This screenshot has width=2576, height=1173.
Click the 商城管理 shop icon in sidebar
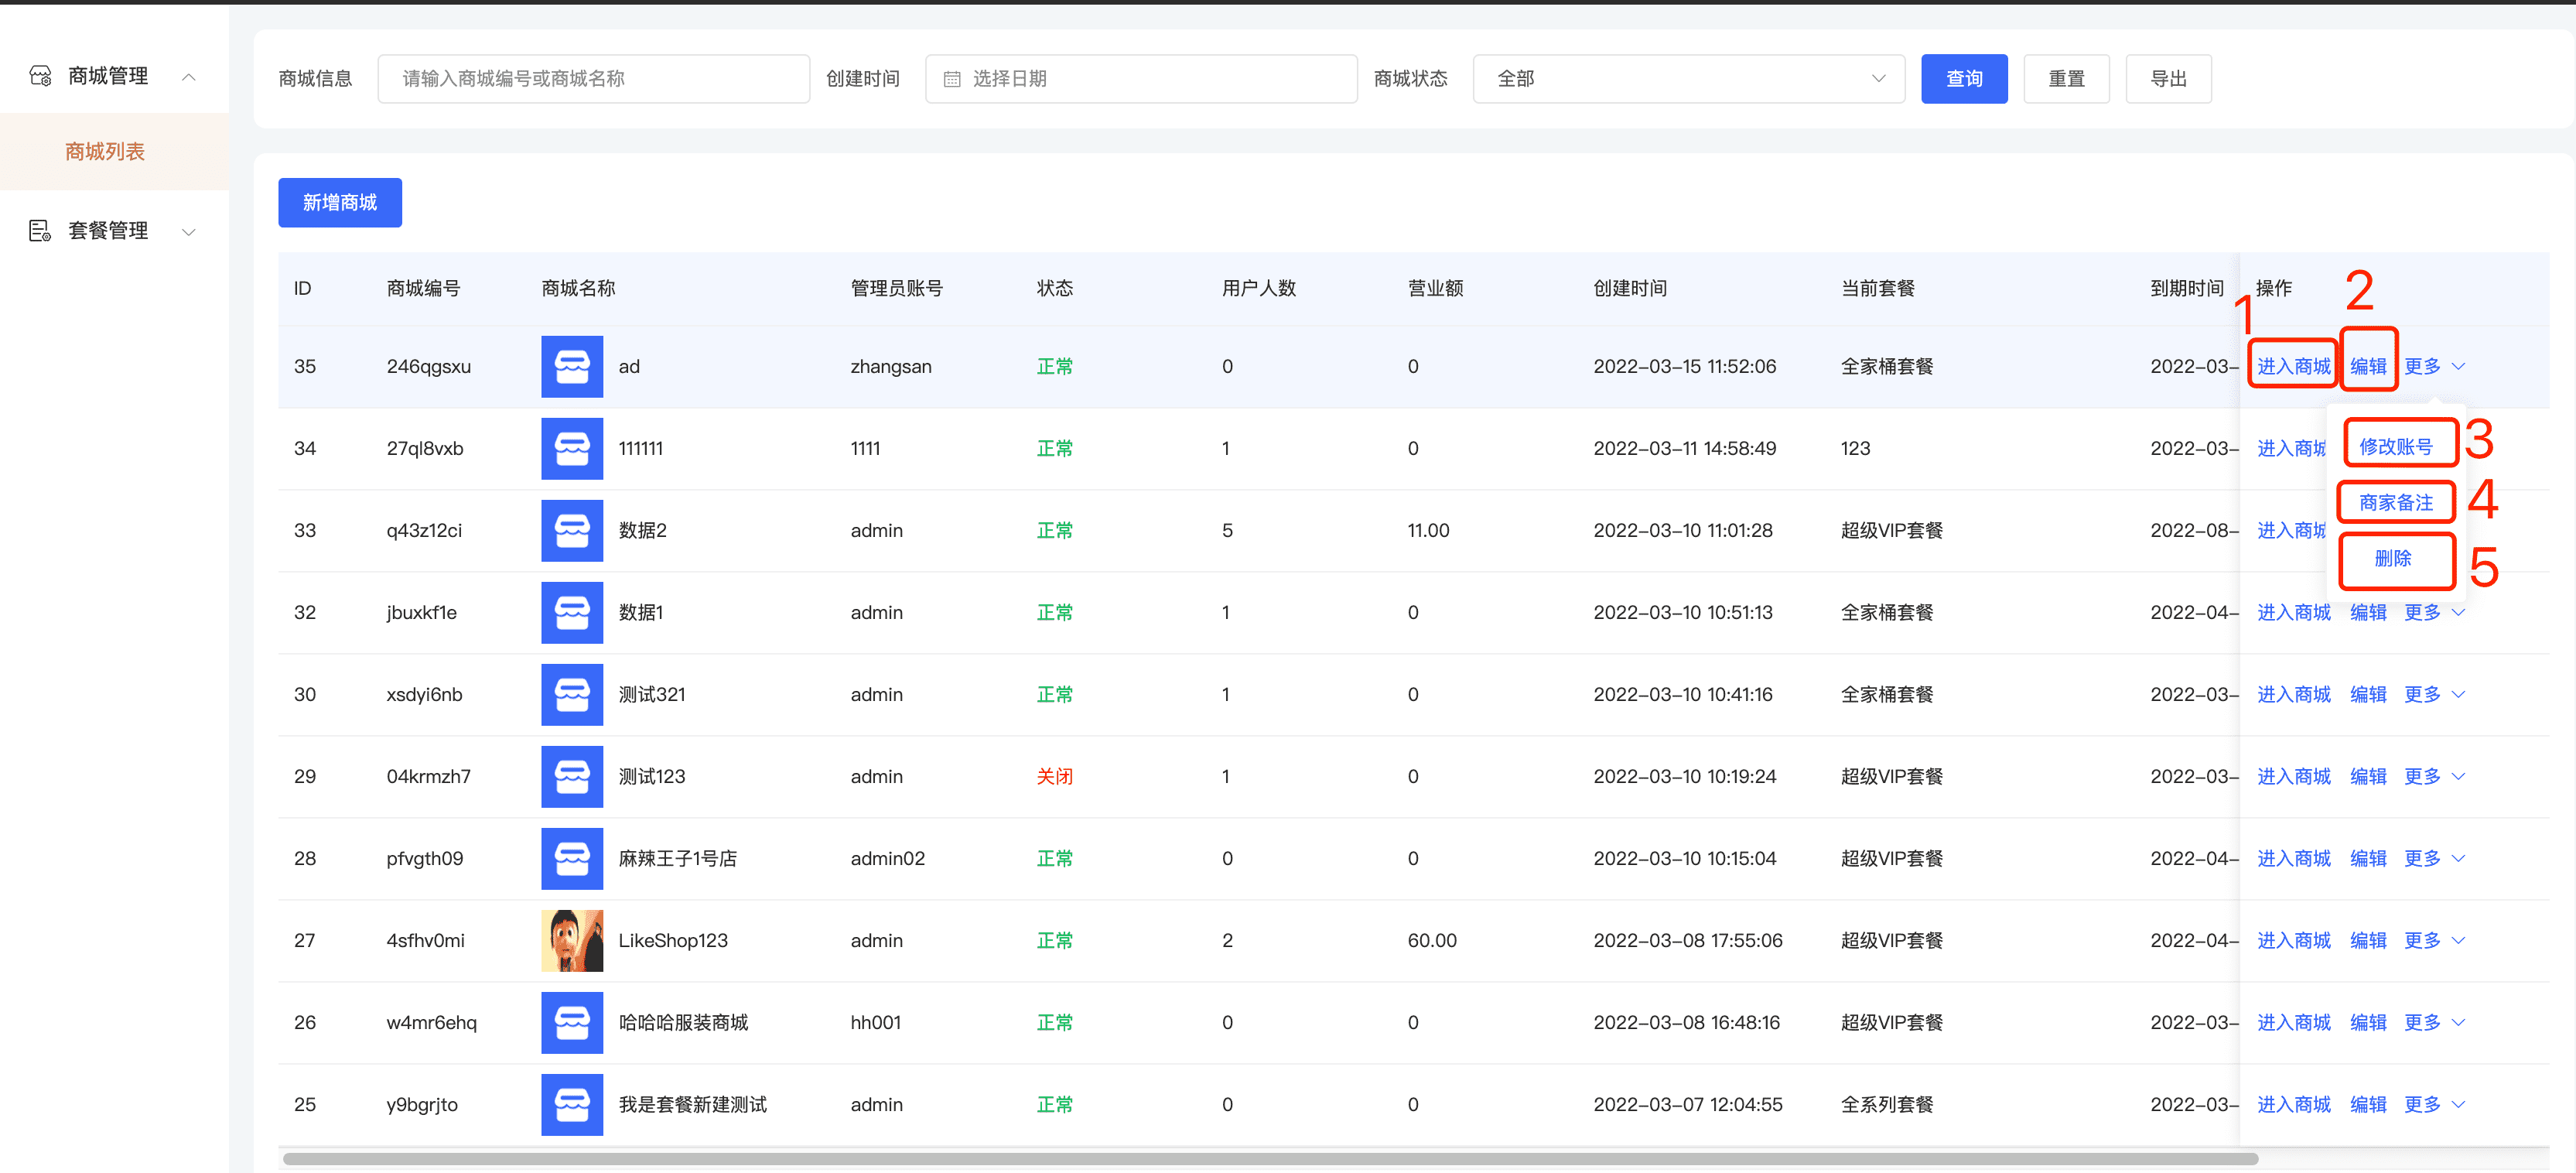point(40,76)
